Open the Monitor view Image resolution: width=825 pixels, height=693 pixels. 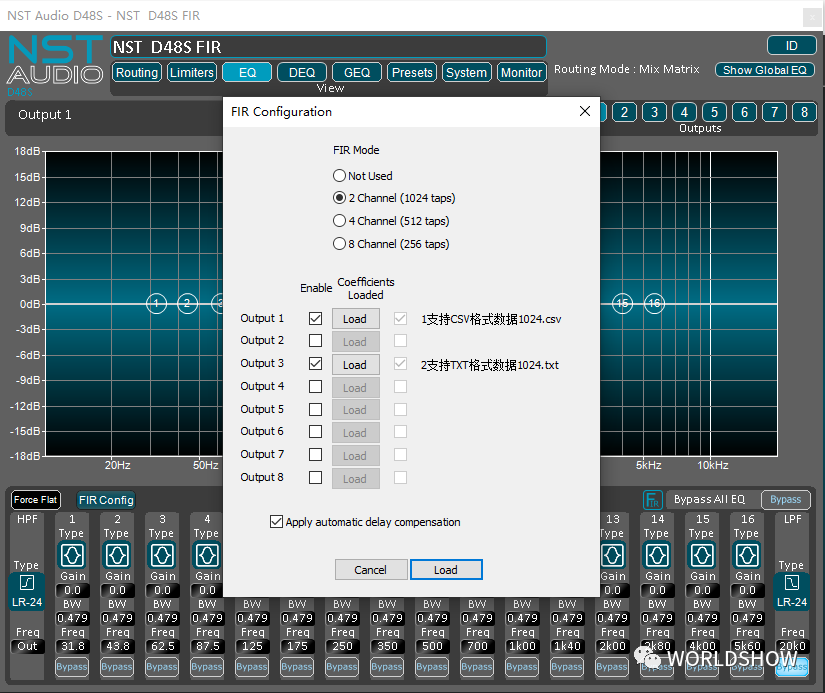(521, 72)
